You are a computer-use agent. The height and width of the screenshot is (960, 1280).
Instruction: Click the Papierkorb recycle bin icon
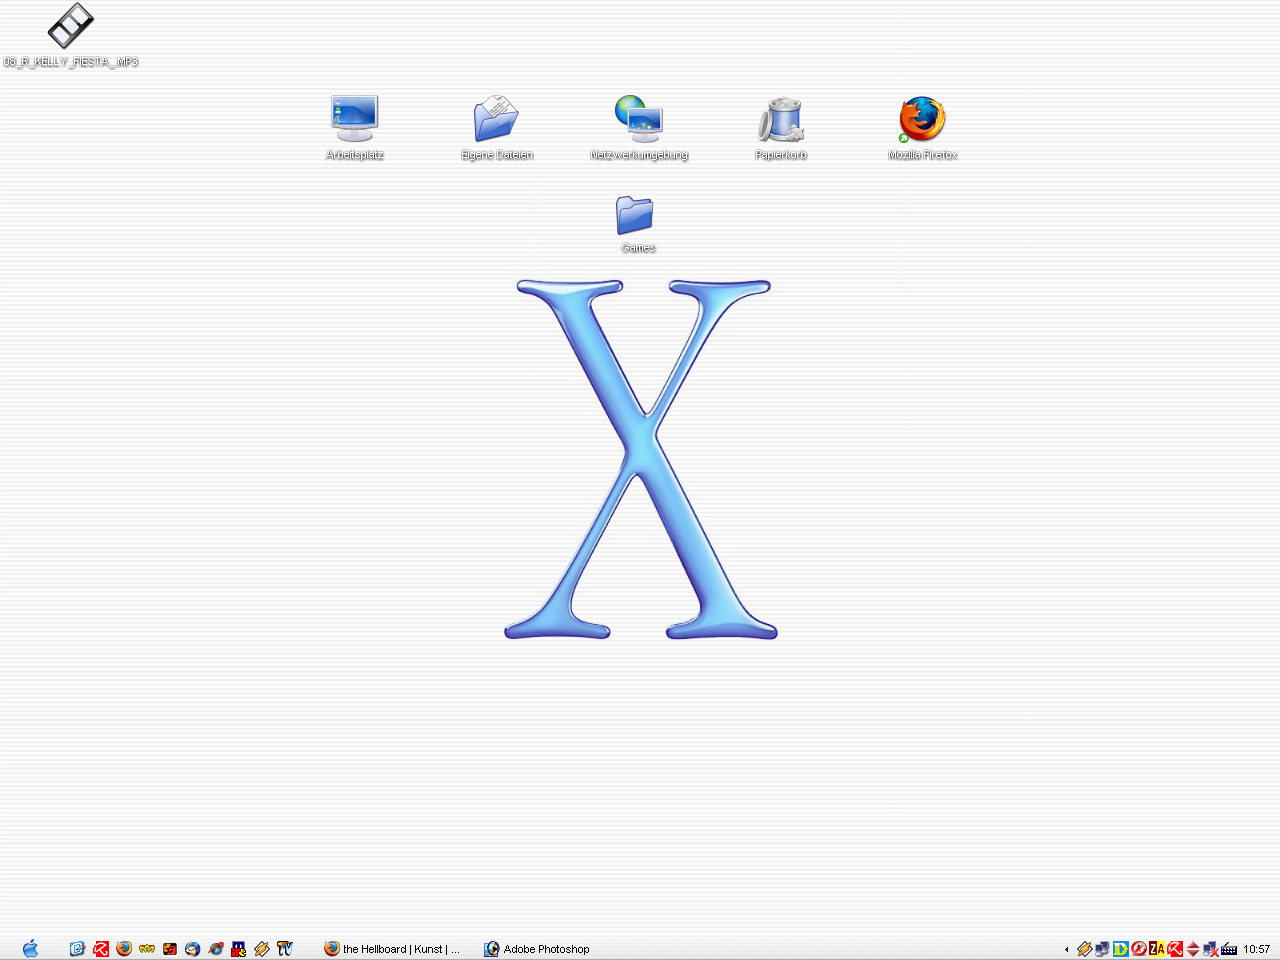point(781,120)
